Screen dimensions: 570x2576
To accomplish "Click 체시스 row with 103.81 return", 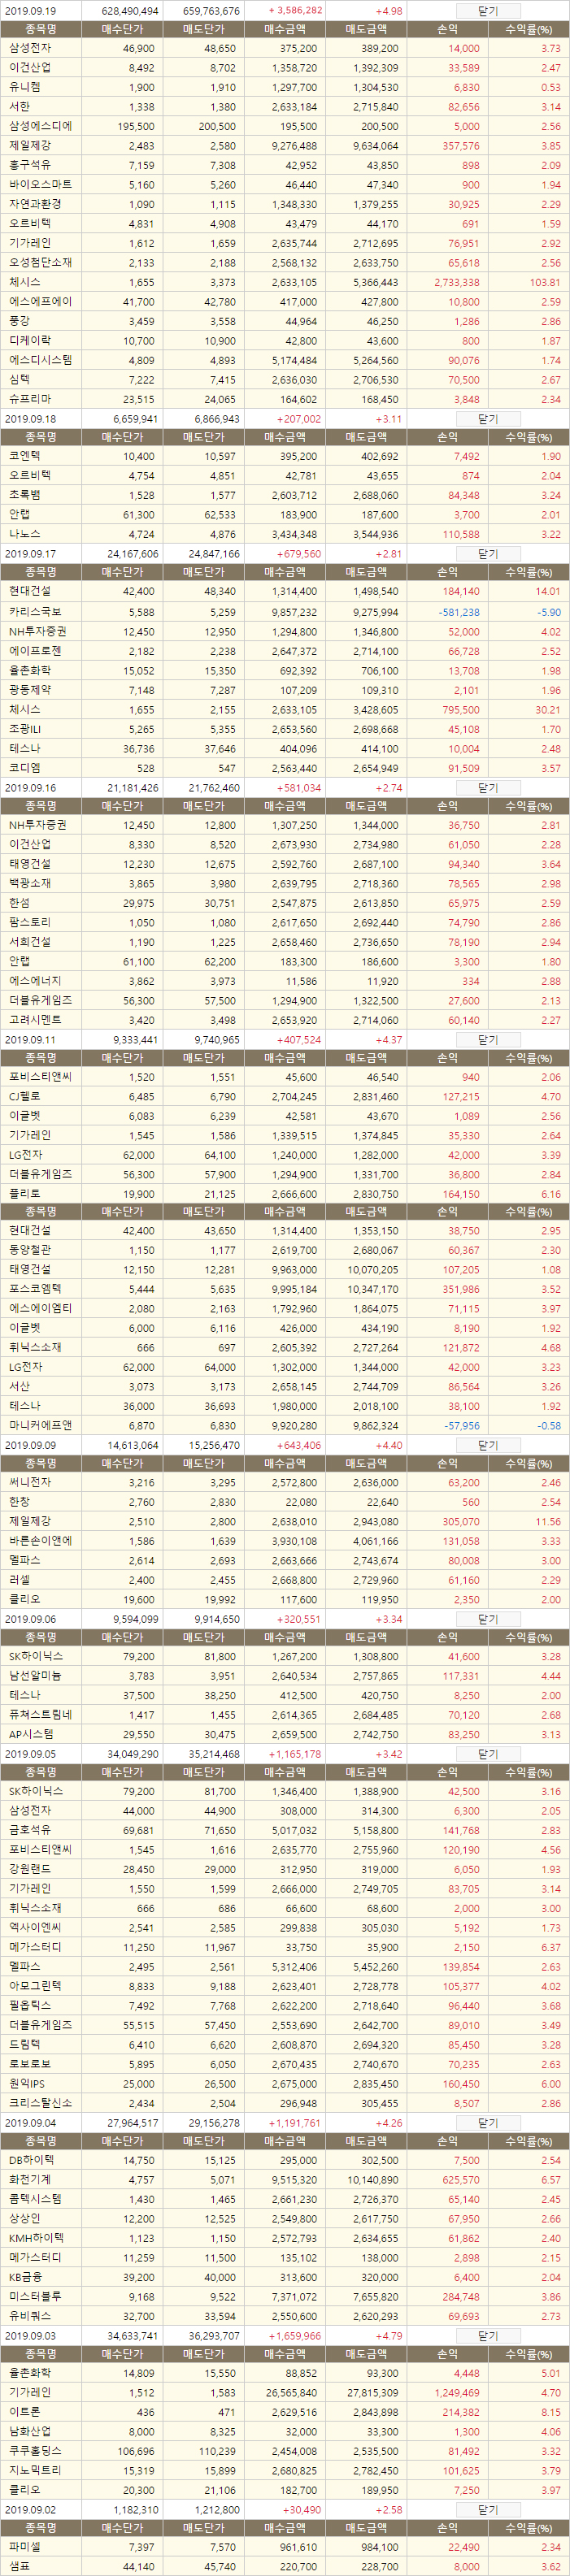I will point(285,282).
